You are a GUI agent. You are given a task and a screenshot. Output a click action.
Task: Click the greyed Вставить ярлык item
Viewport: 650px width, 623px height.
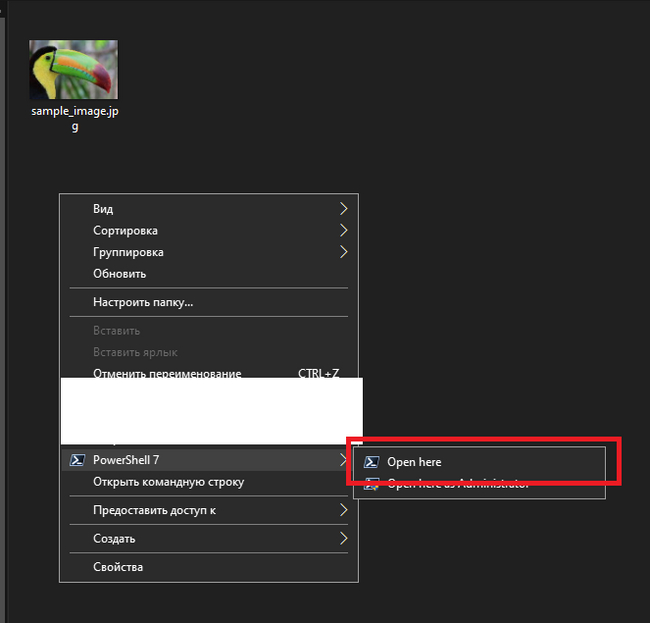209,352
